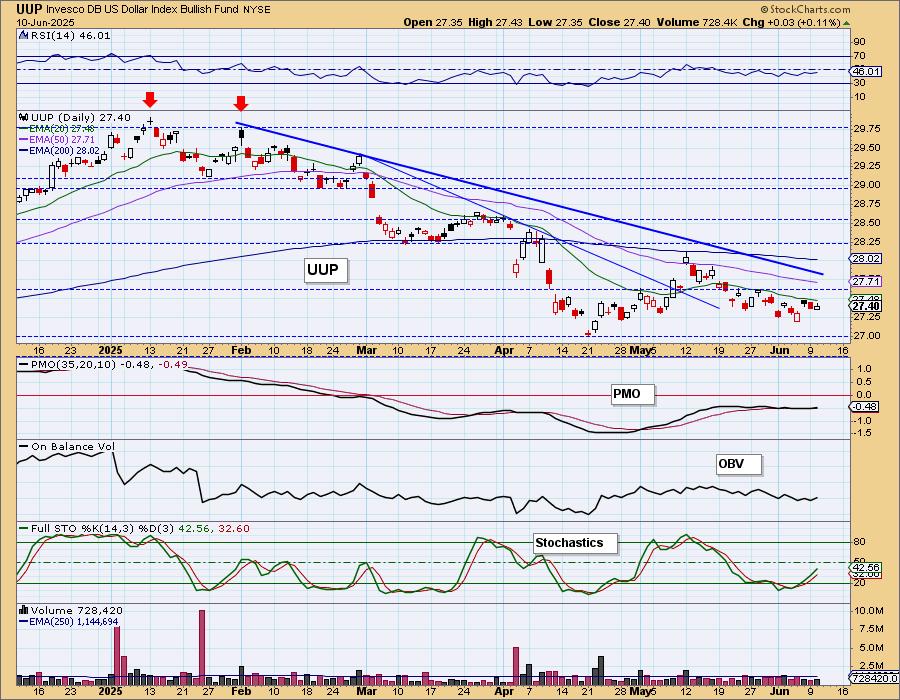
Task: Click the Volume 728.4K header value
Action: [x=697, y=22]
